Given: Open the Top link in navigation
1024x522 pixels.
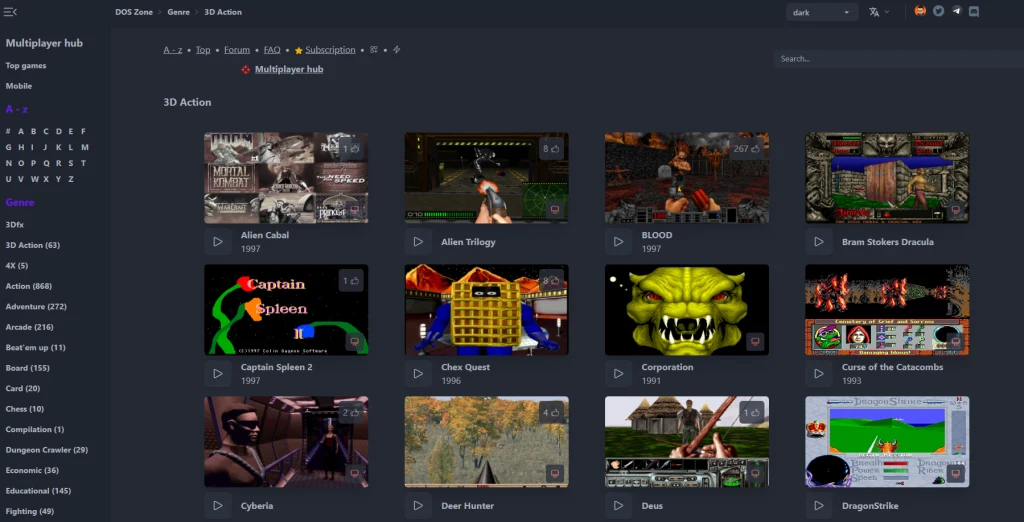Looking at the screenshot, I should tap(203, 50).
